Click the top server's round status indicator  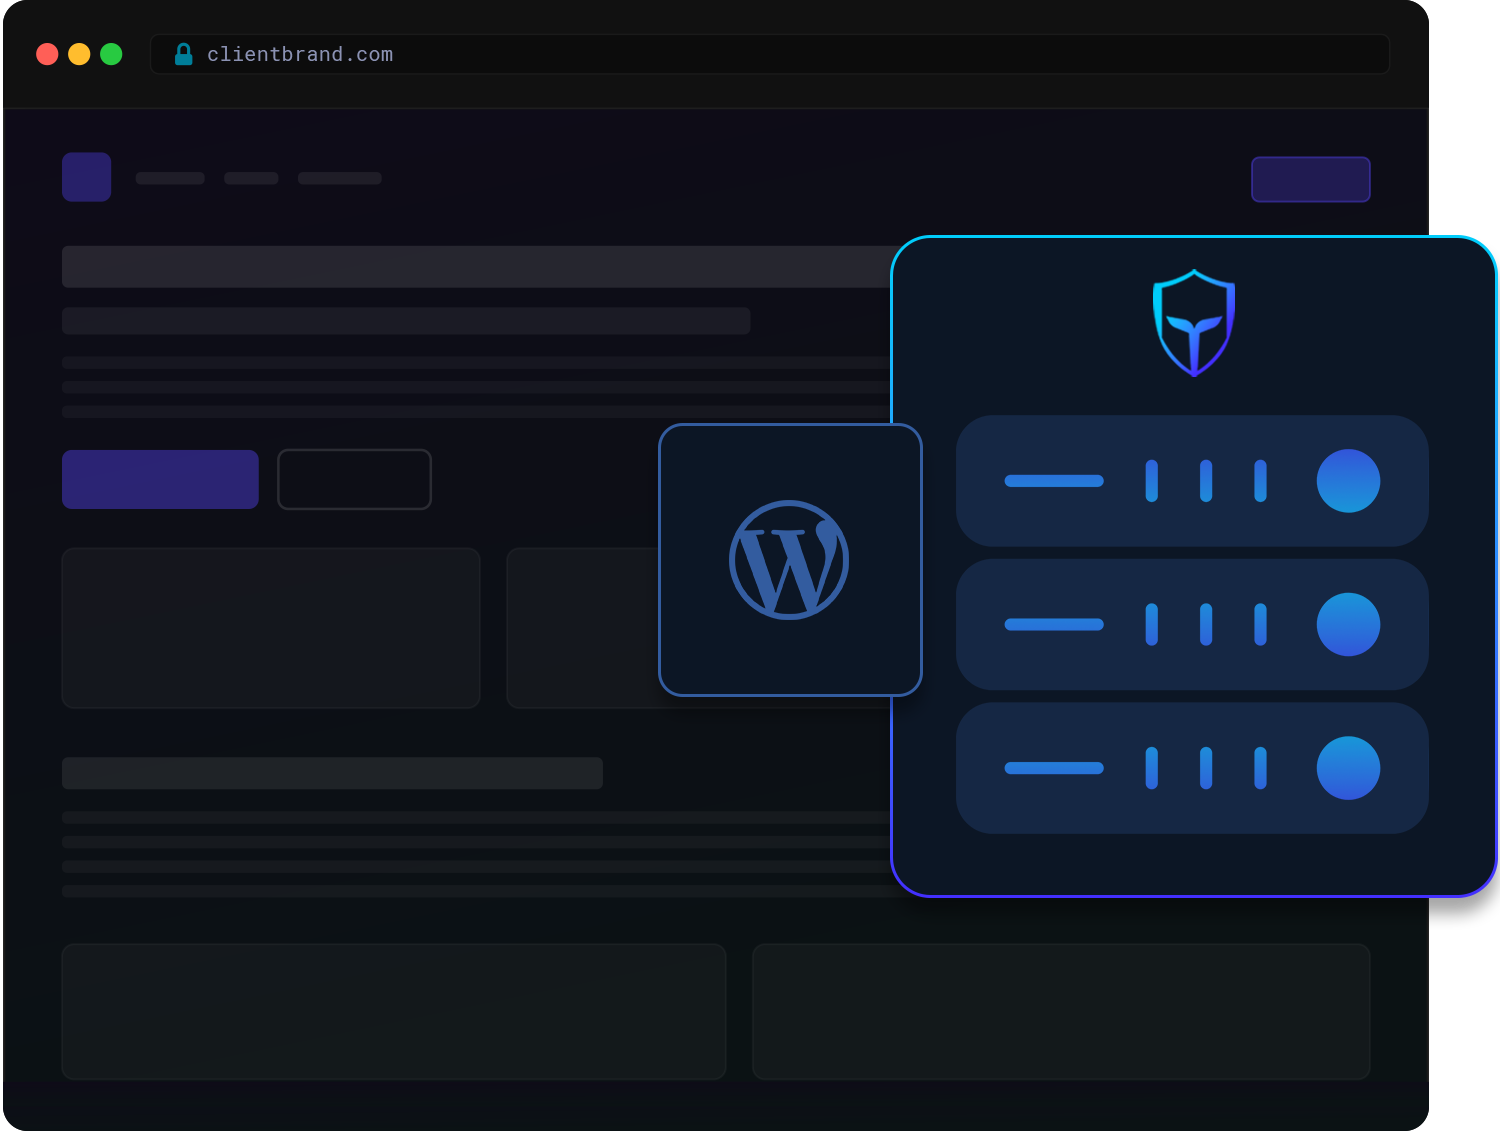[x=1348, y=481]
